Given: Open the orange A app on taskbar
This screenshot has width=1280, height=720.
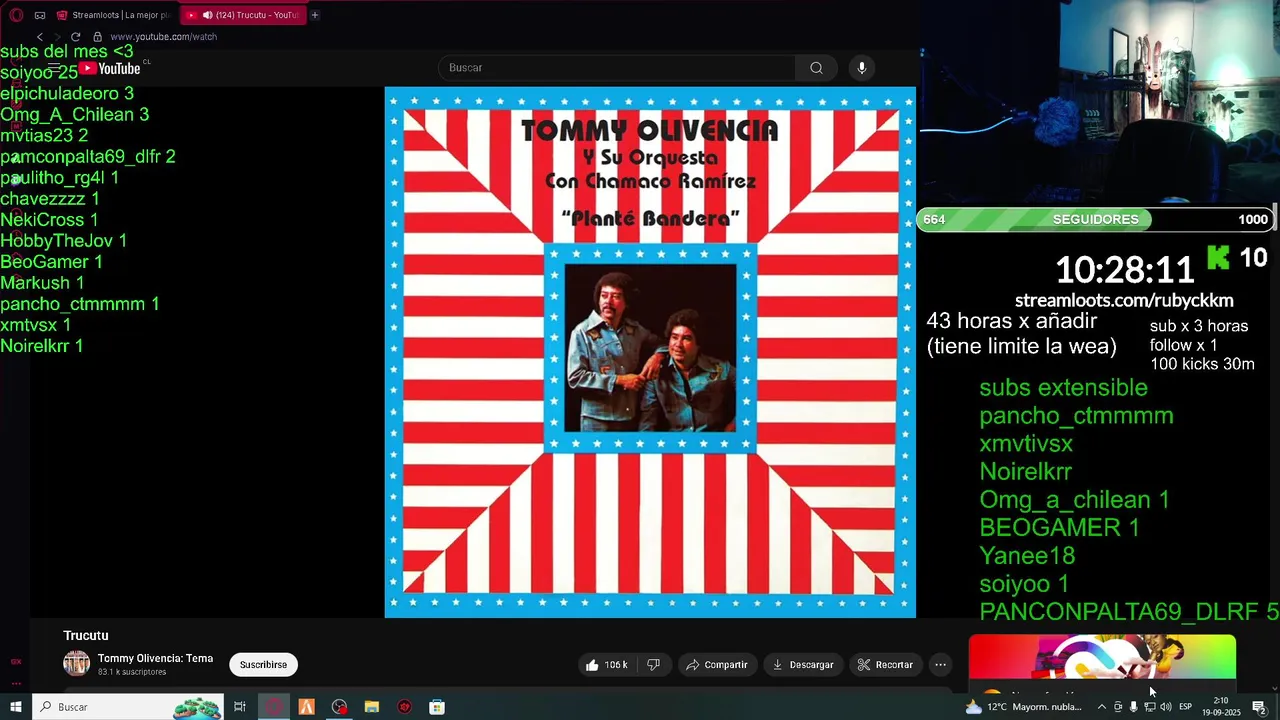Looking at the screenshot, I should click(x=306, y=707).
